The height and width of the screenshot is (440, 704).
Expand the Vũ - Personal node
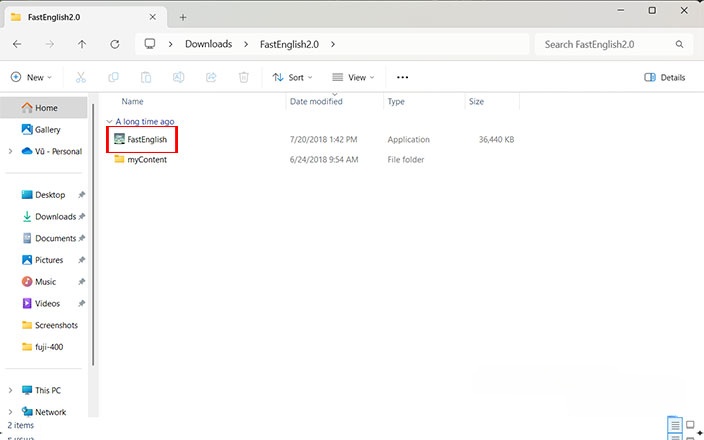[x=10, y=151]
